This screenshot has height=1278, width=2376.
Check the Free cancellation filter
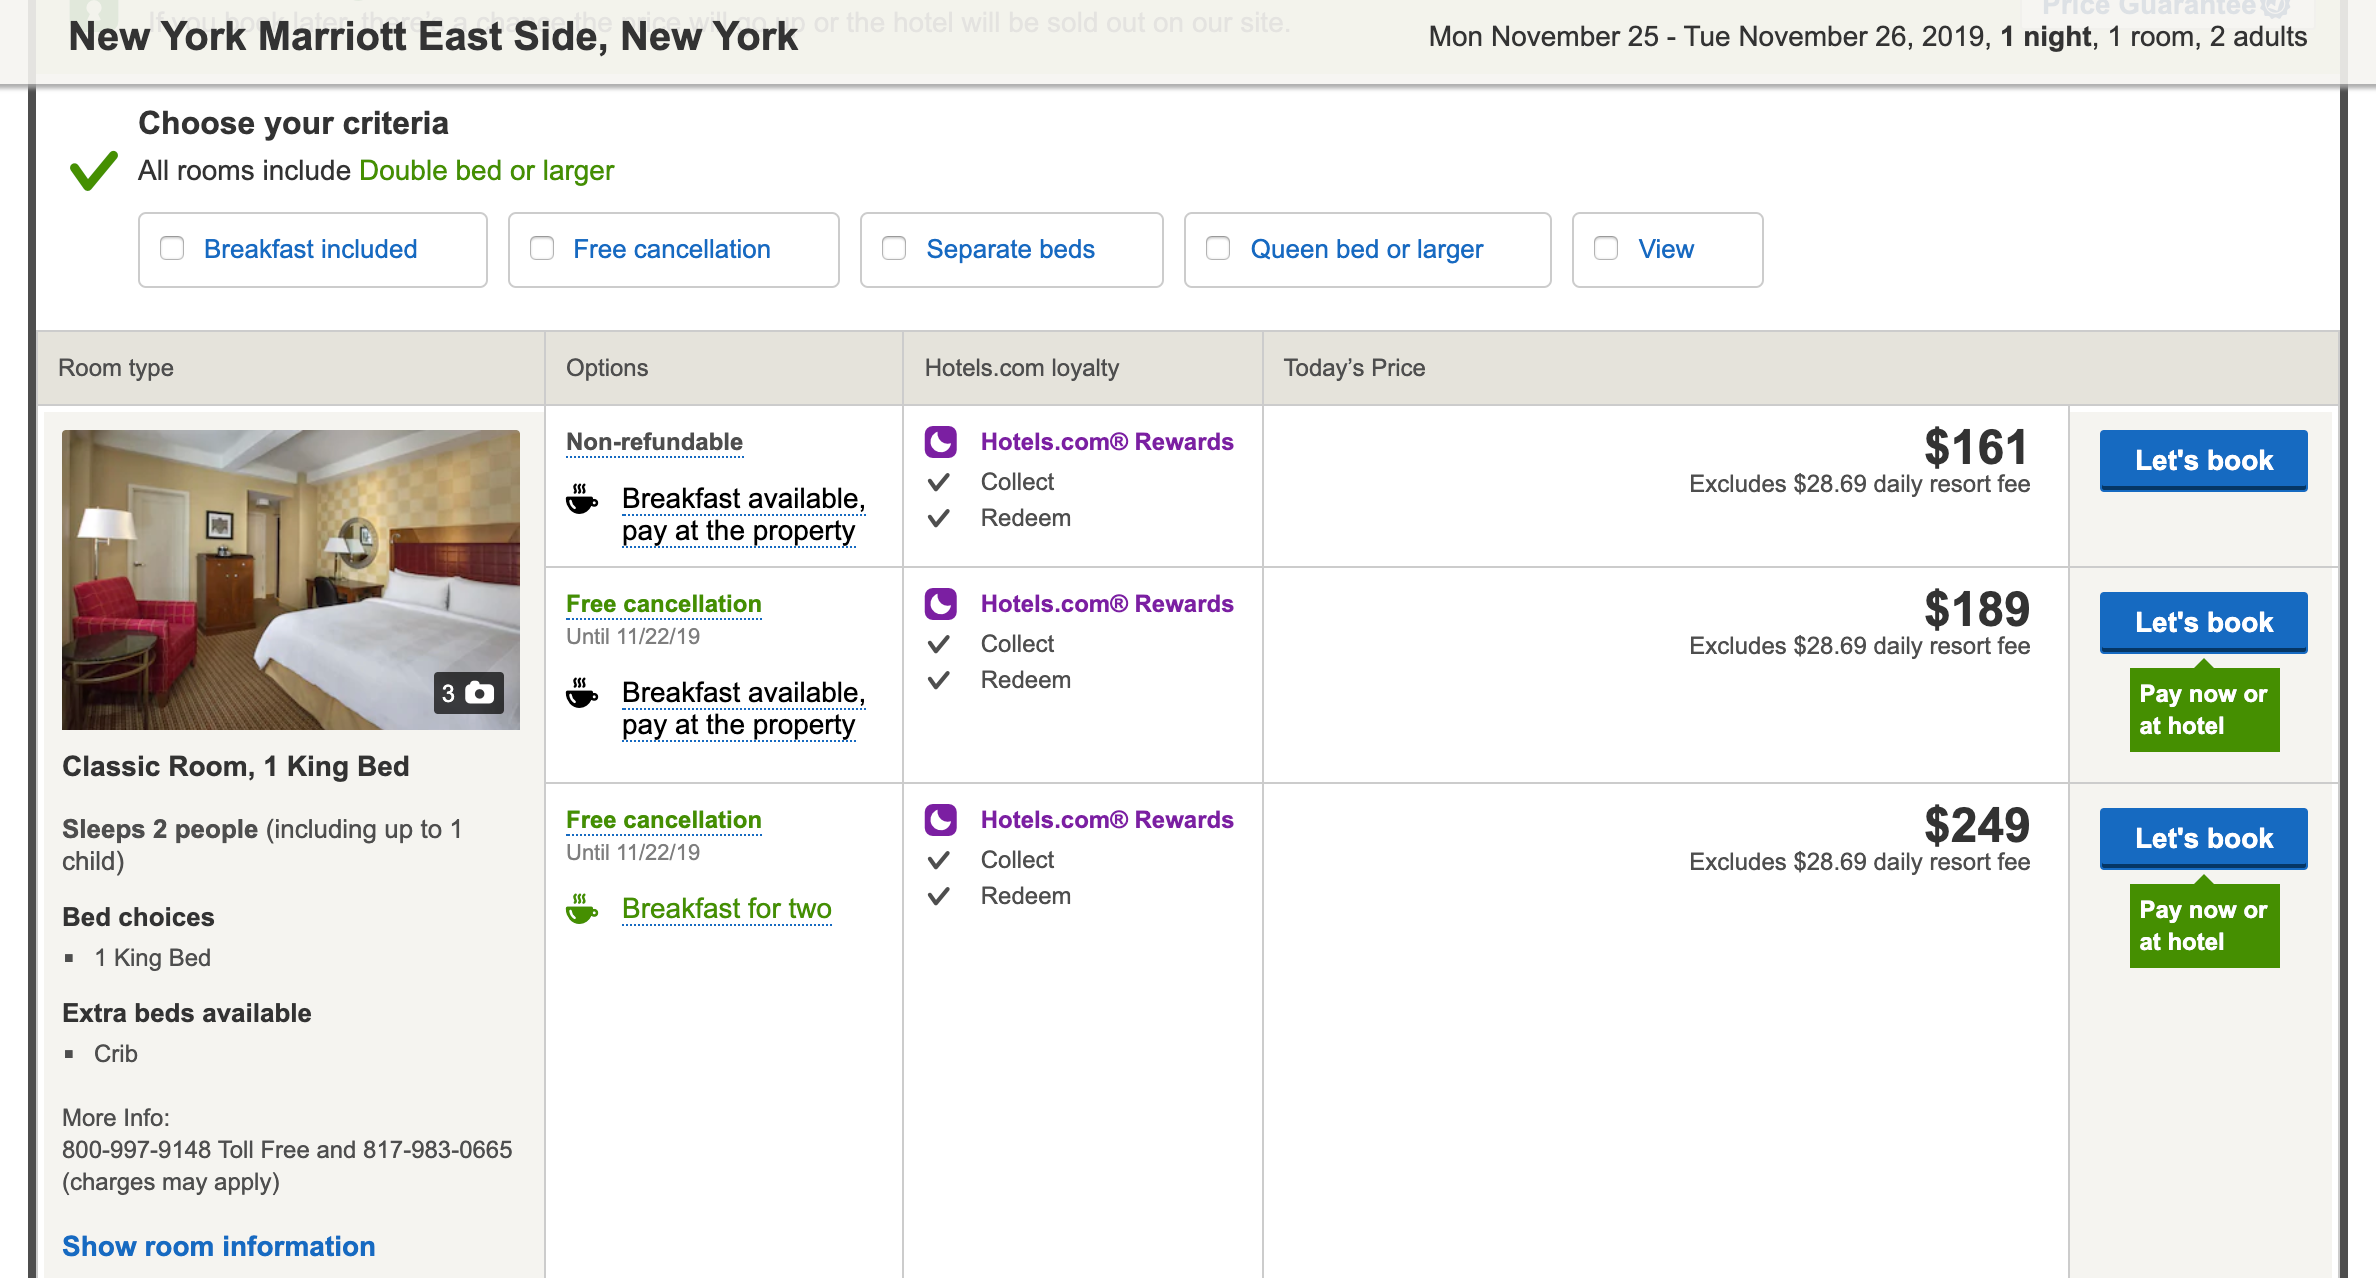pos(542,249)
